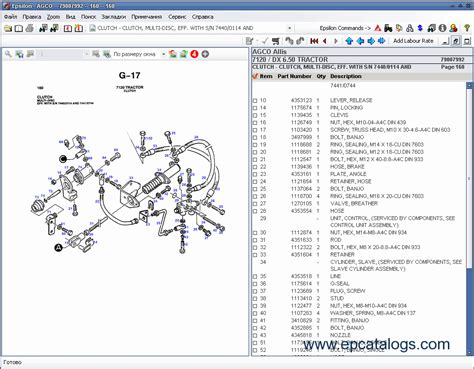
Task: Open the Сервис menu
Action: [177, 17]
